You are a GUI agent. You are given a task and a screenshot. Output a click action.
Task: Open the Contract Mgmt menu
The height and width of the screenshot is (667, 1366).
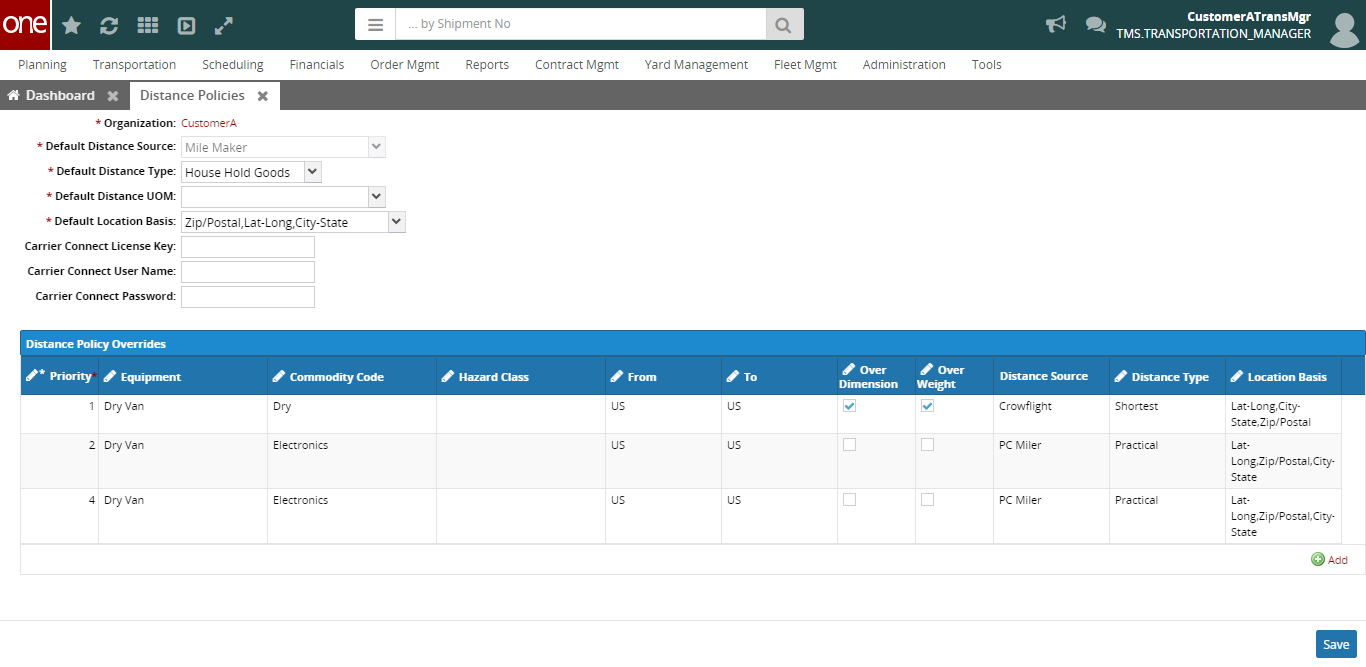[577, 64]
